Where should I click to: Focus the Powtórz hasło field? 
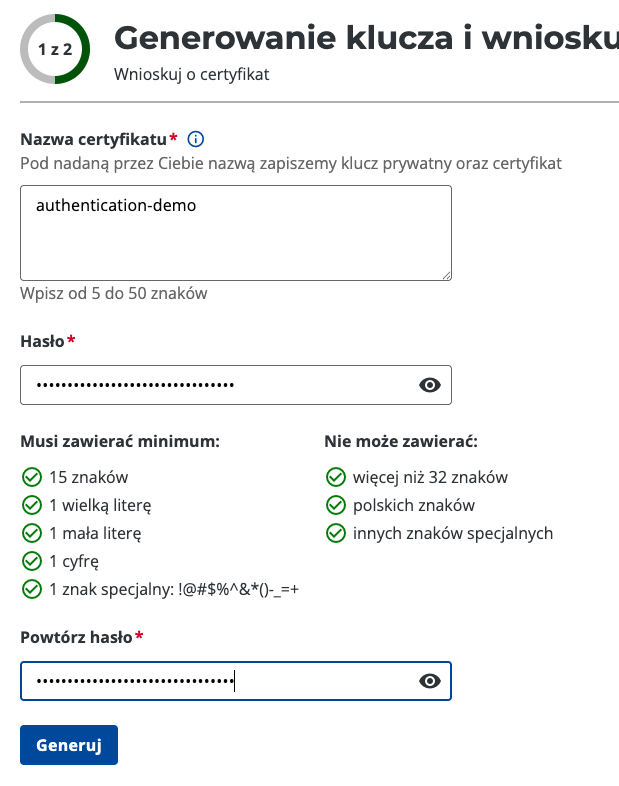click(215, 681)
